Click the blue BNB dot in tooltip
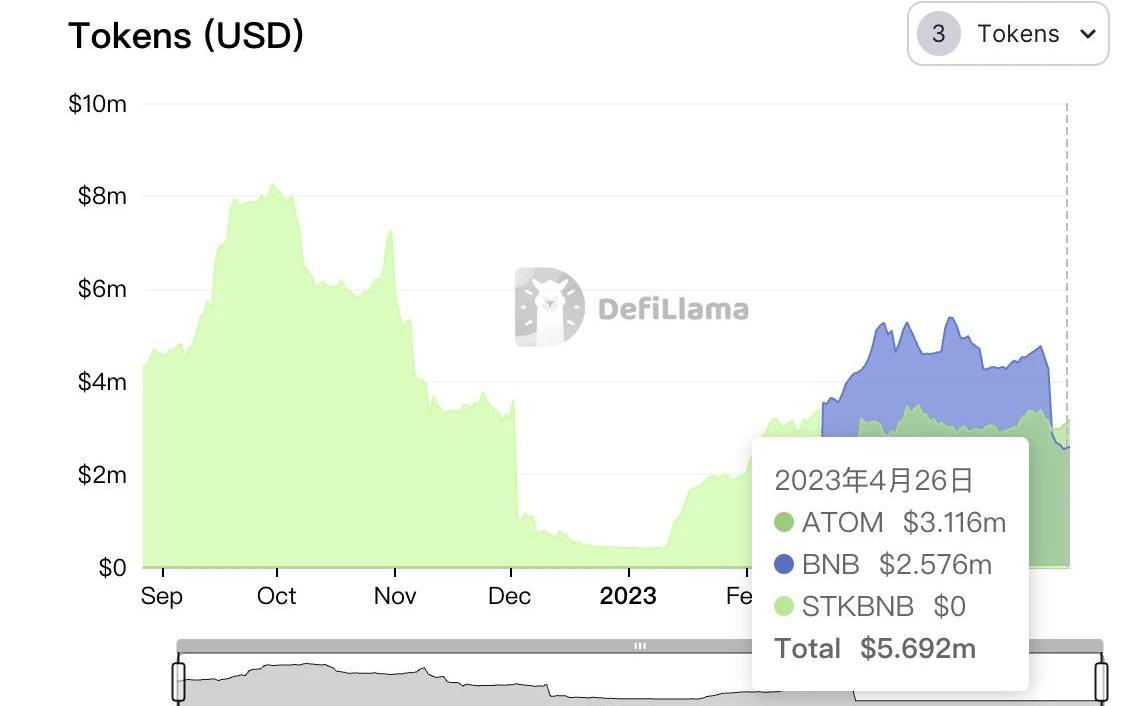1134x706 pixels. (x=784, y=564)
